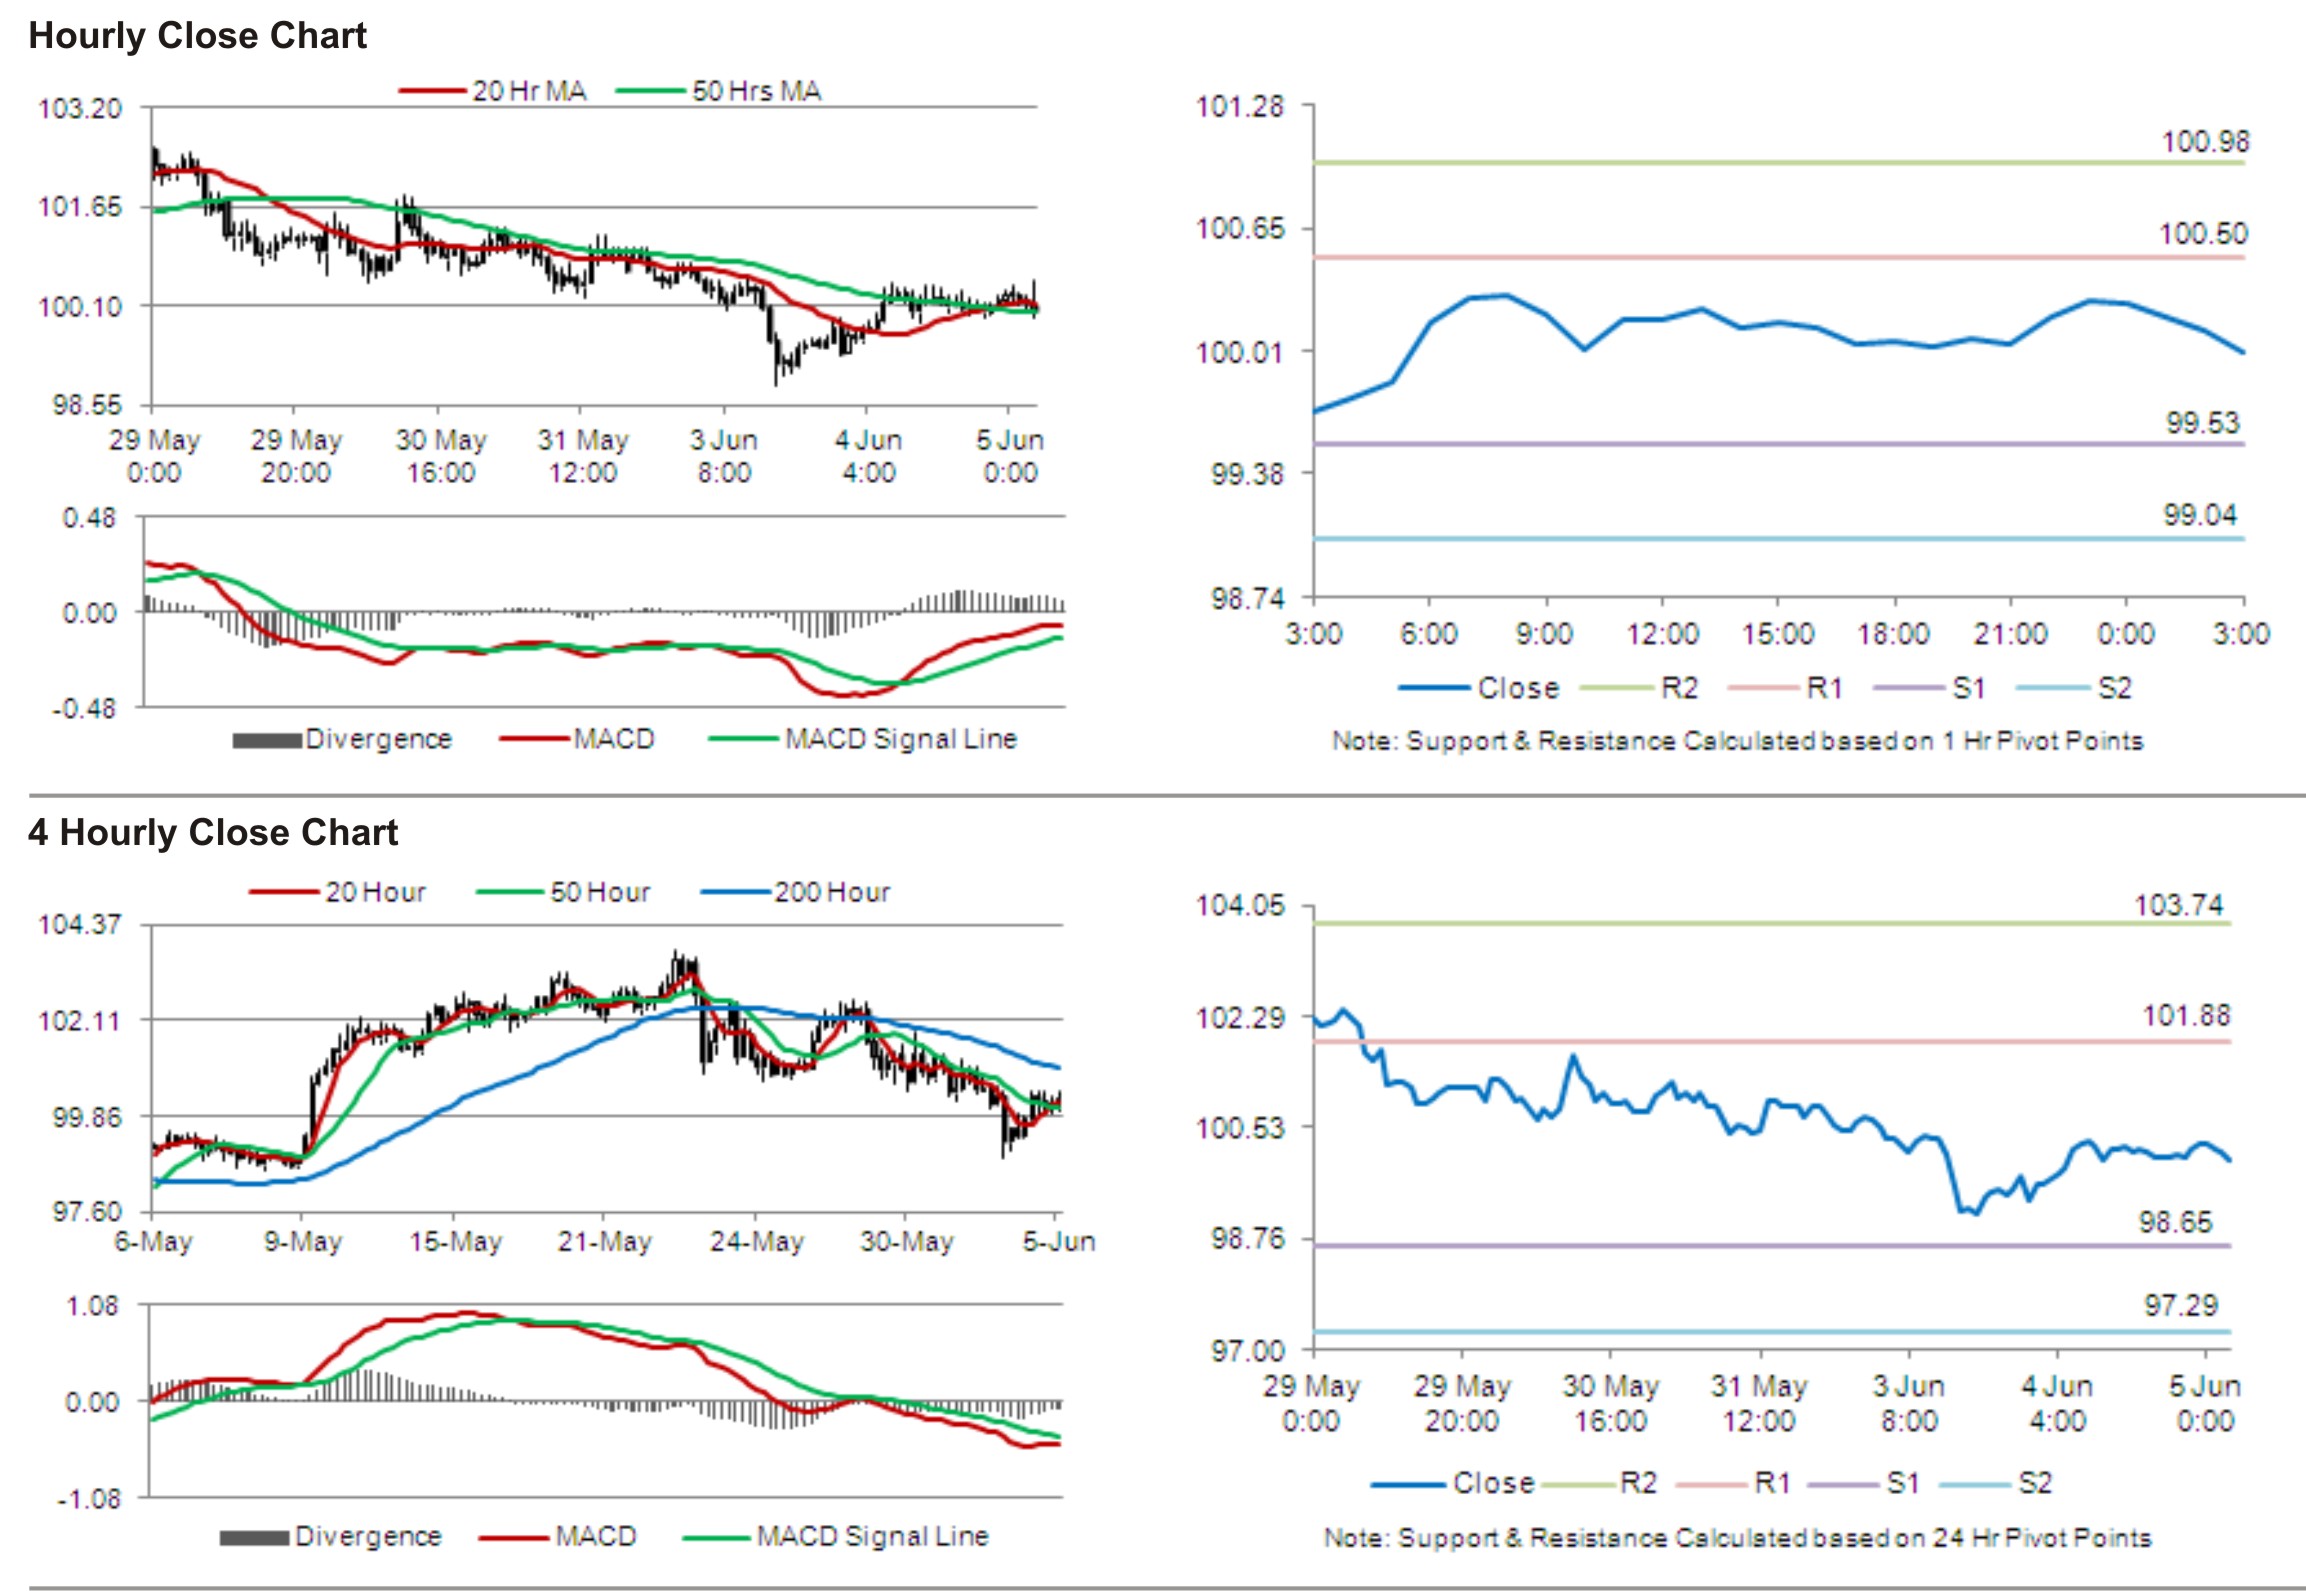Viewport: 2306px width, 1591px height.
Task: Click the red line sample beside '20 Hr MA'
Action: tap(433, 91)
